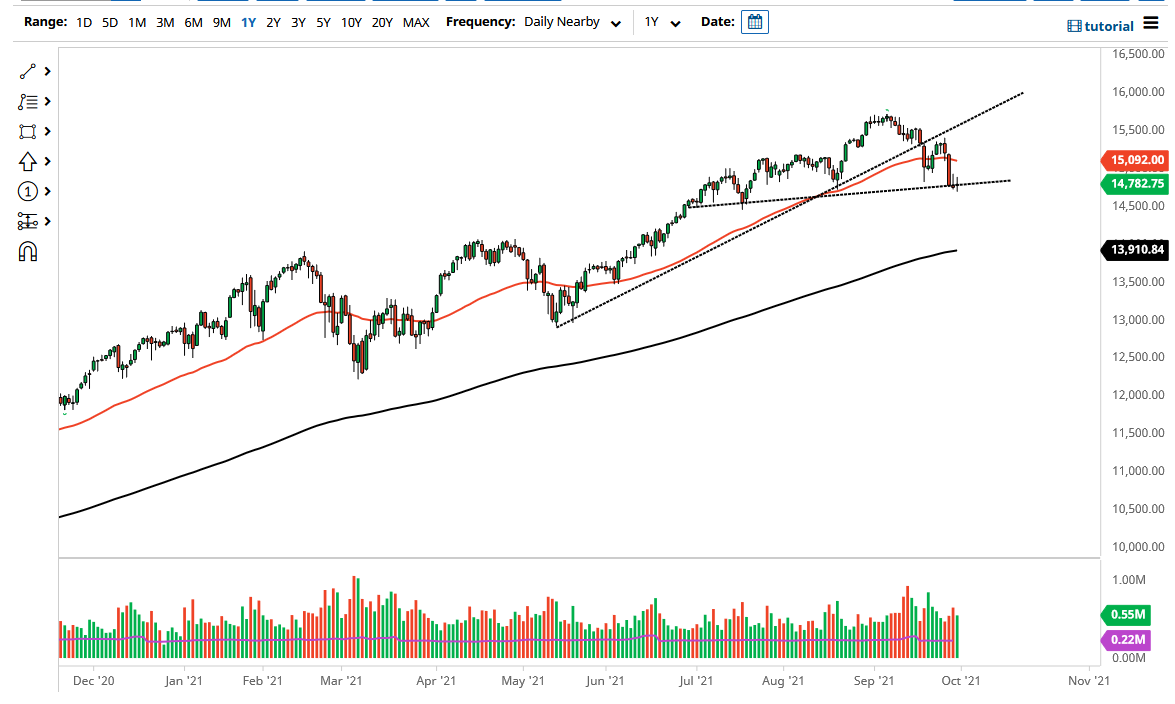
Task: Select the Fibonacci retracement tool icon
Action: (27, 102)
